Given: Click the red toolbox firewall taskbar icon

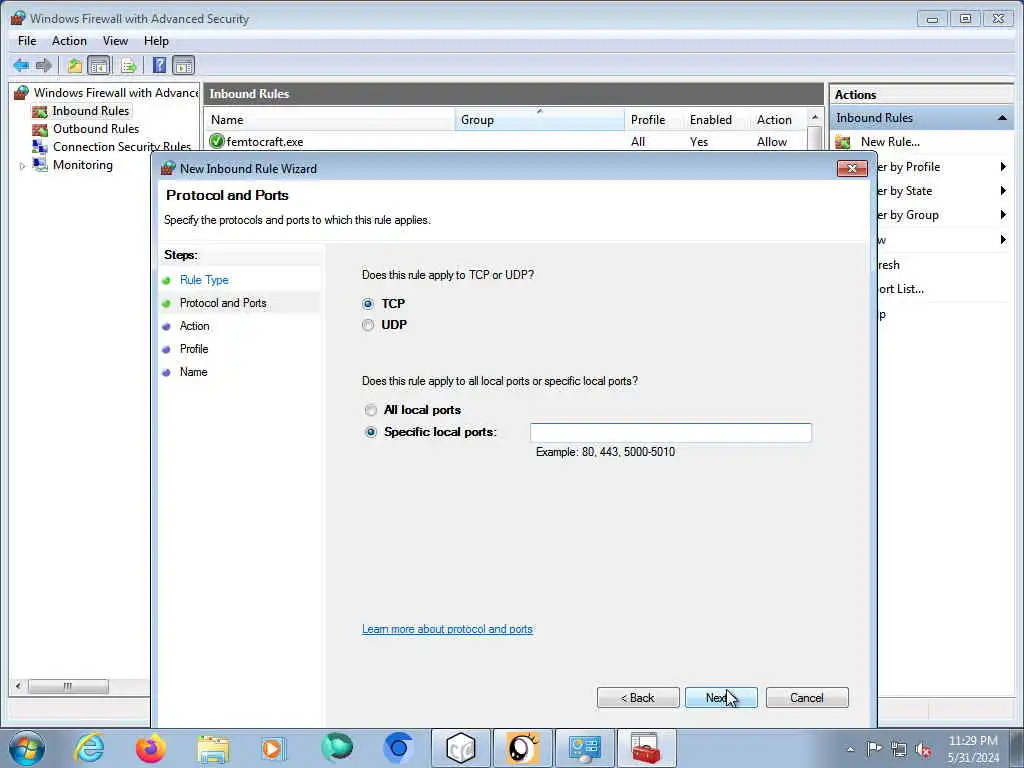Looking at the screenshot, I should coord(646,748).
